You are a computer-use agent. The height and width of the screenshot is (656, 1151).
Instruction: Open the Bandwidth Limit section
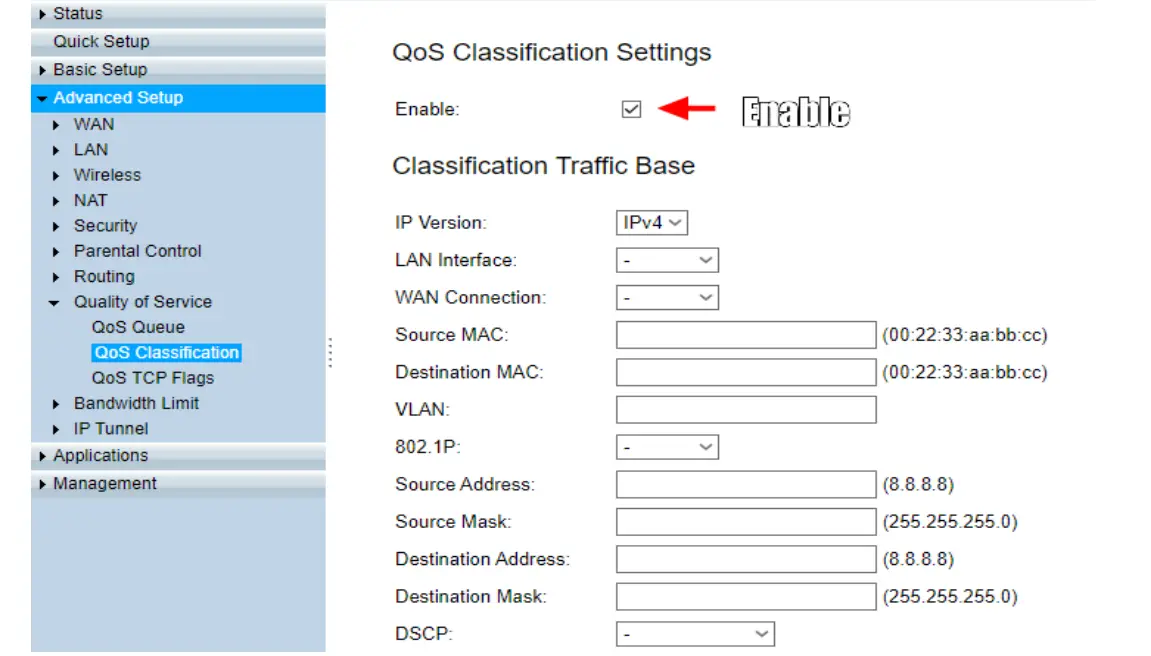pos(136,403)
